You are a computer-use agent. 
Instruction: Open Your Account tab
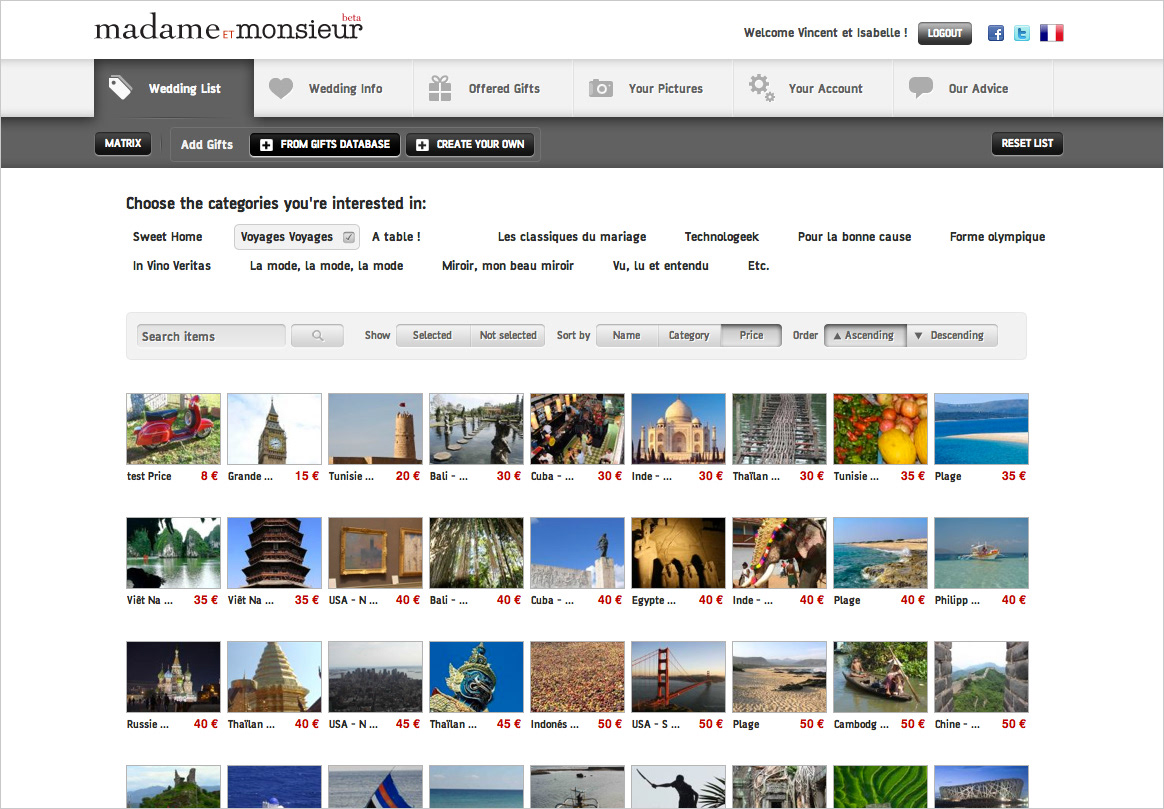tap(813, 88)
